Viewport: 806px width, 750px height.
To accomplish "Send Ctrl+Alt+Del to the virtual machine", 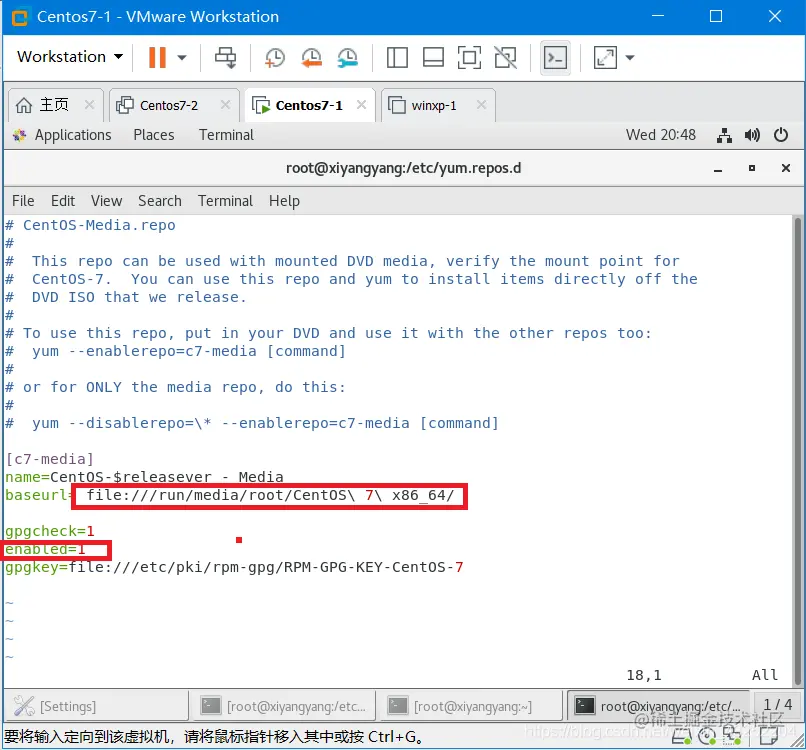I will click(x=225, y=57).
